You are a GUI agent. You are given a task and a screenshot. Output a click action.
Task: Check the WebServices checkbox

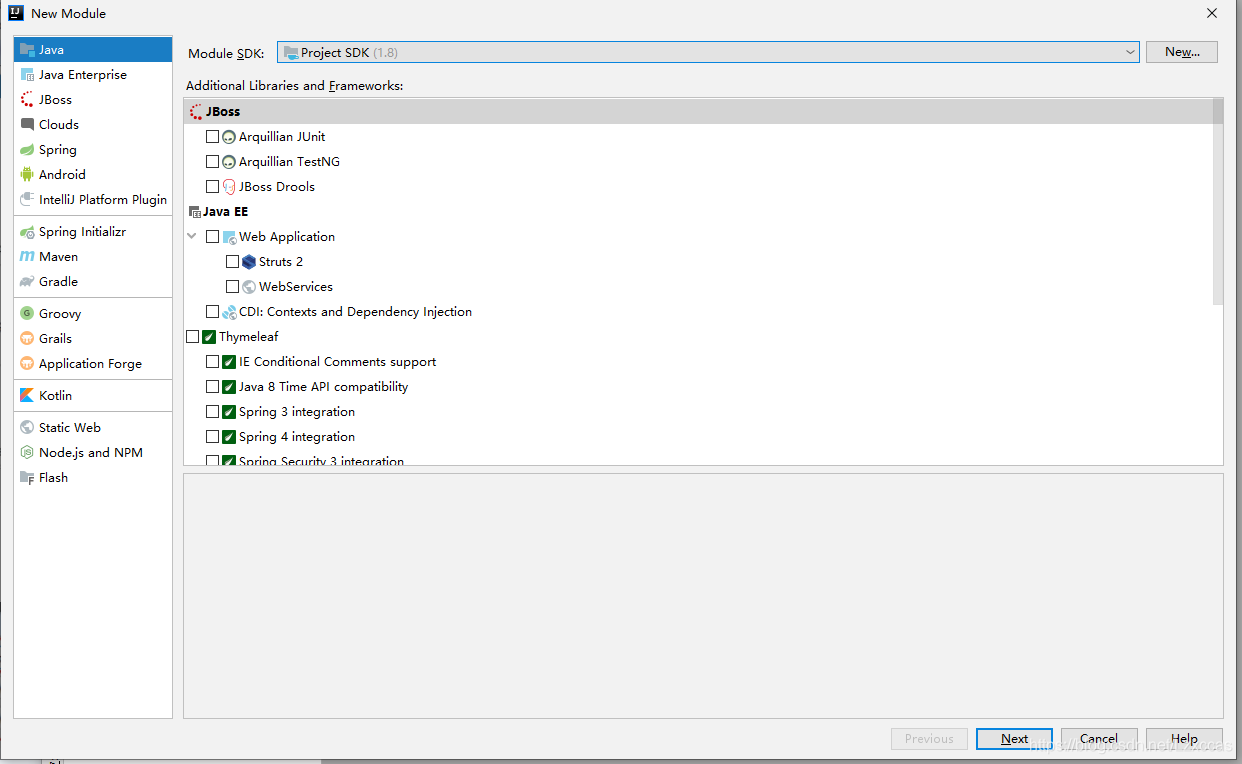click(232, 286)
